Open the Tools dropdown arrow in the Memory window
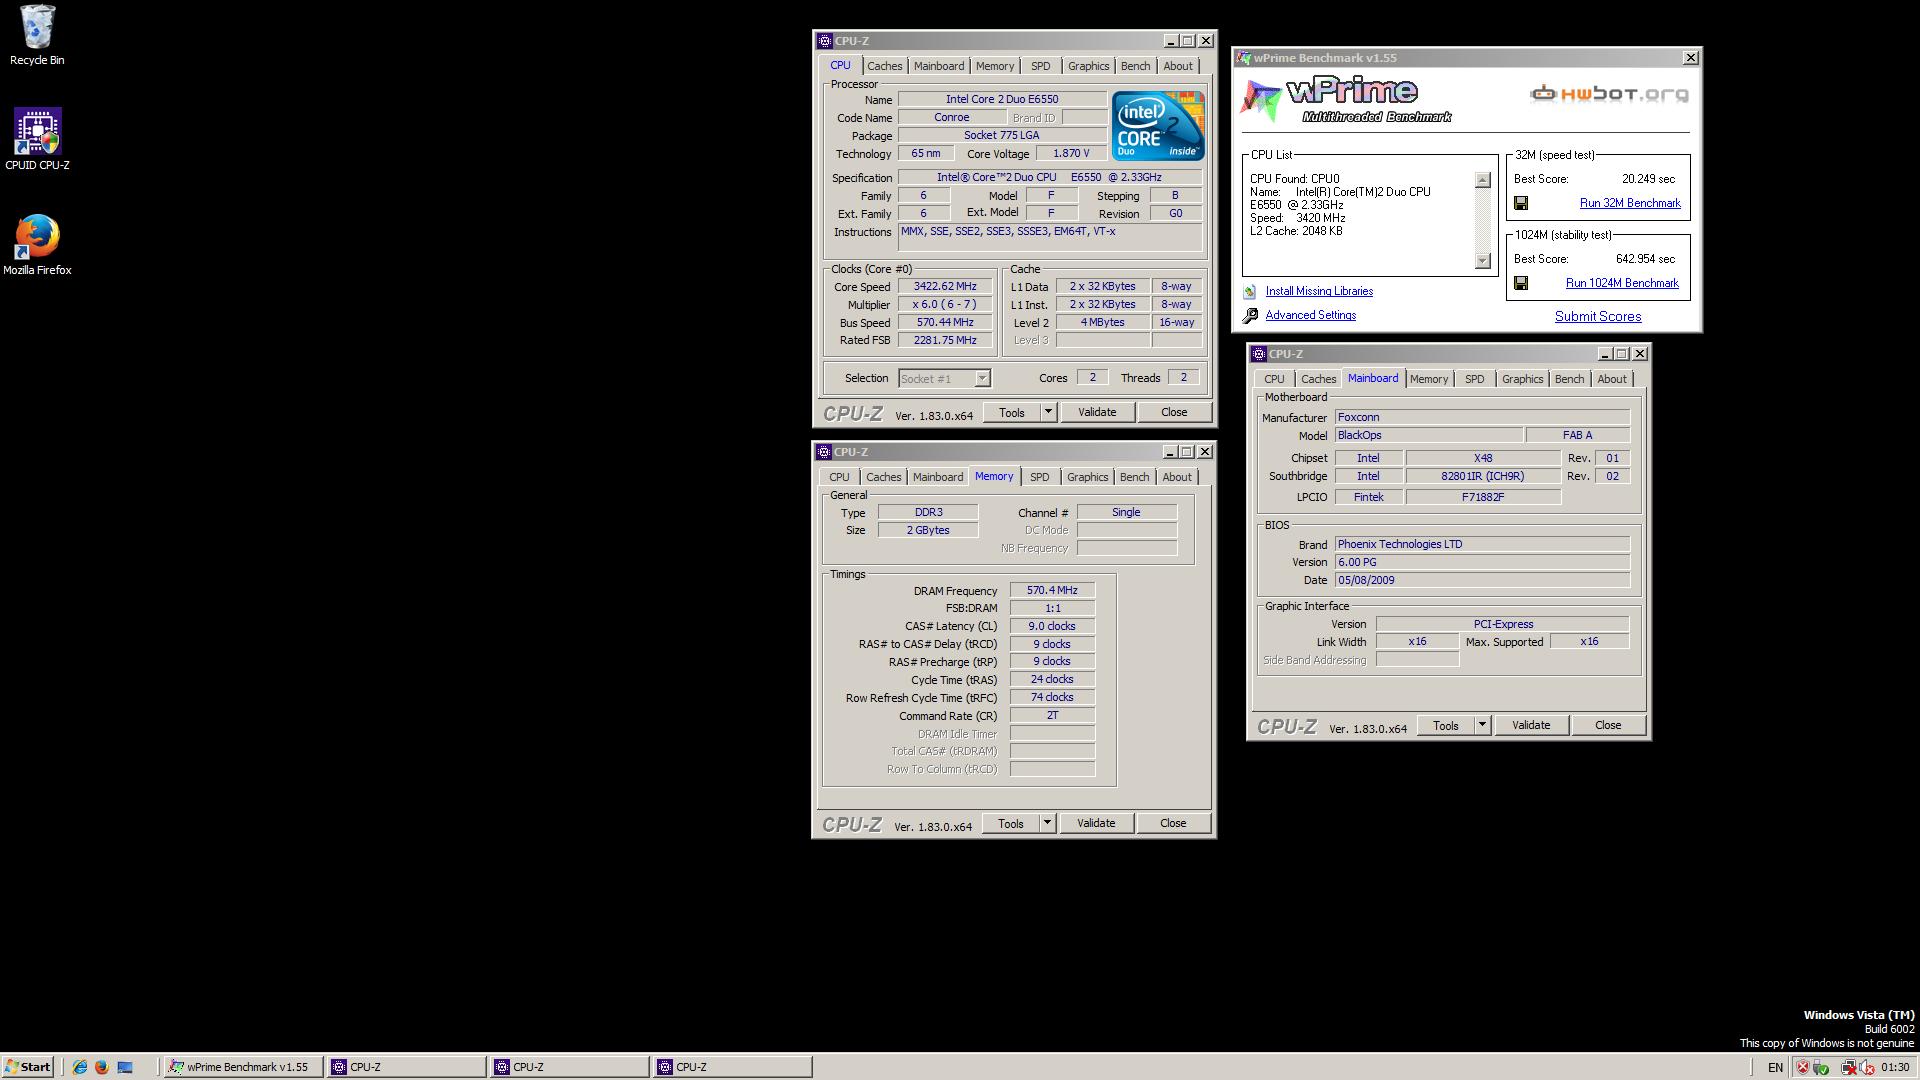 click(1046, 823)
